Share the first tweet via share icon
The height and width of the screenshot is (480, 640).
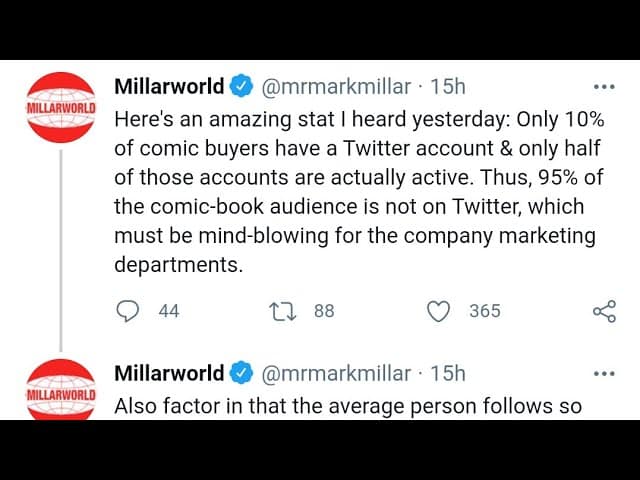coord(604,311)
